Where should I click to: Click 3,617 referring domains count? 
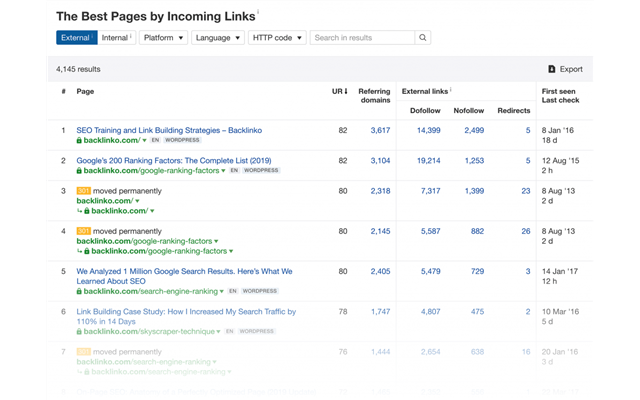click(x=380, y=130)
